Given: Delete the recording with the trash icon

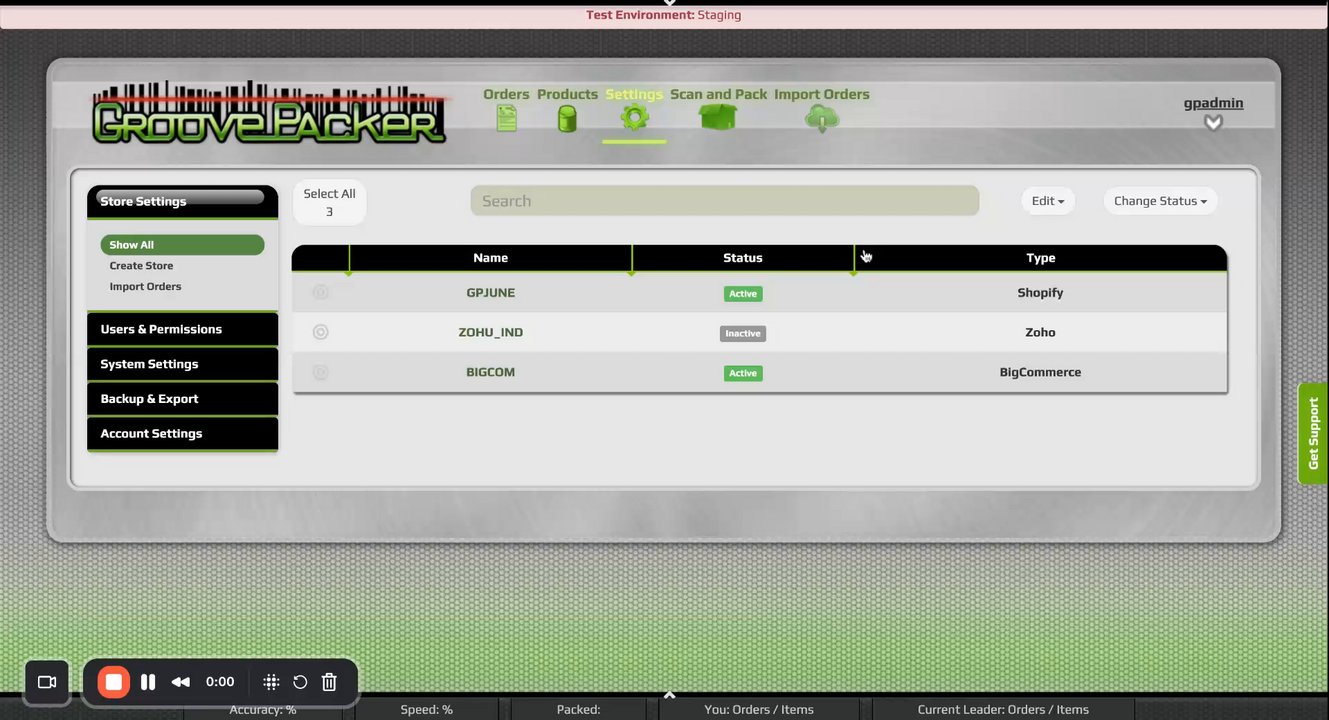Looking at the screenshot, I should click(x=329, y=682).
